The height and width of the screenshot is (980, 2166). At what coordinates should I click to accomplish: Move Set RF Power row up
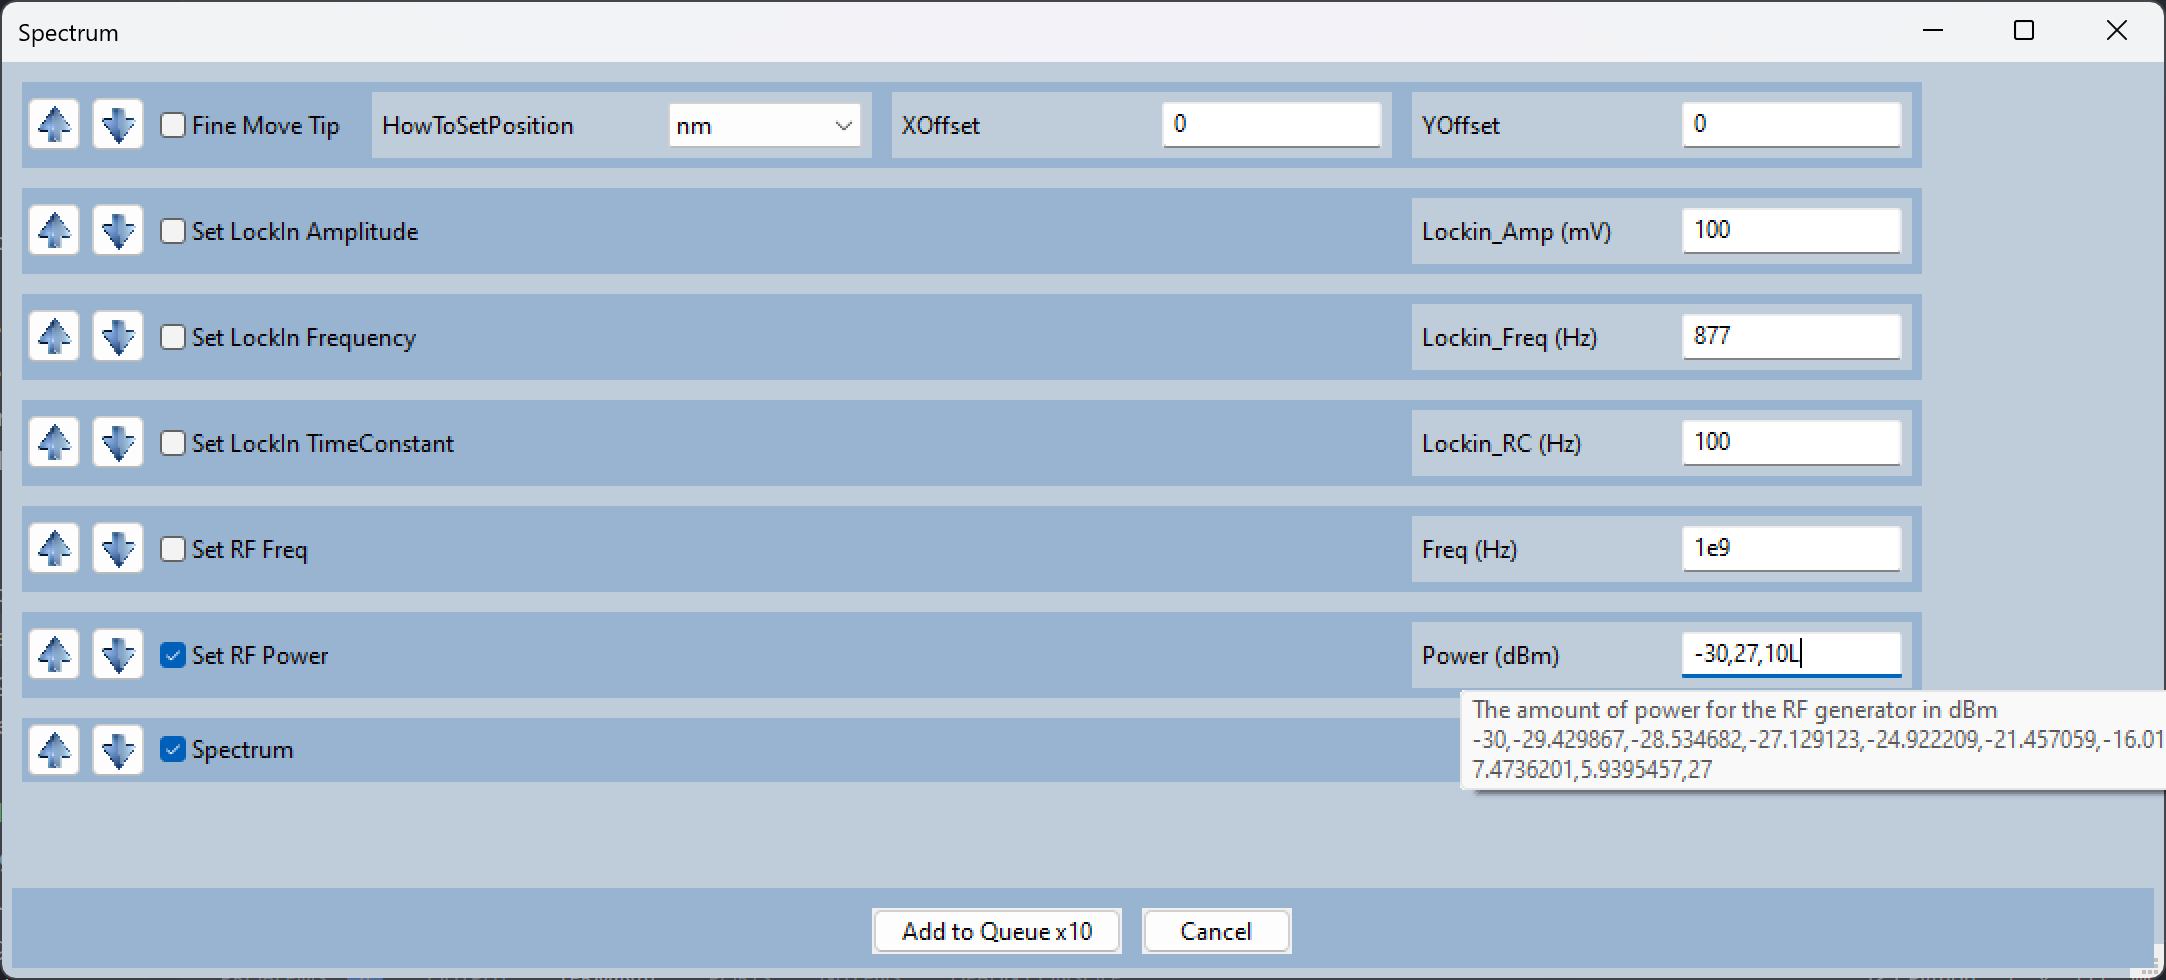pyautogui.click(x=54, y=655)
